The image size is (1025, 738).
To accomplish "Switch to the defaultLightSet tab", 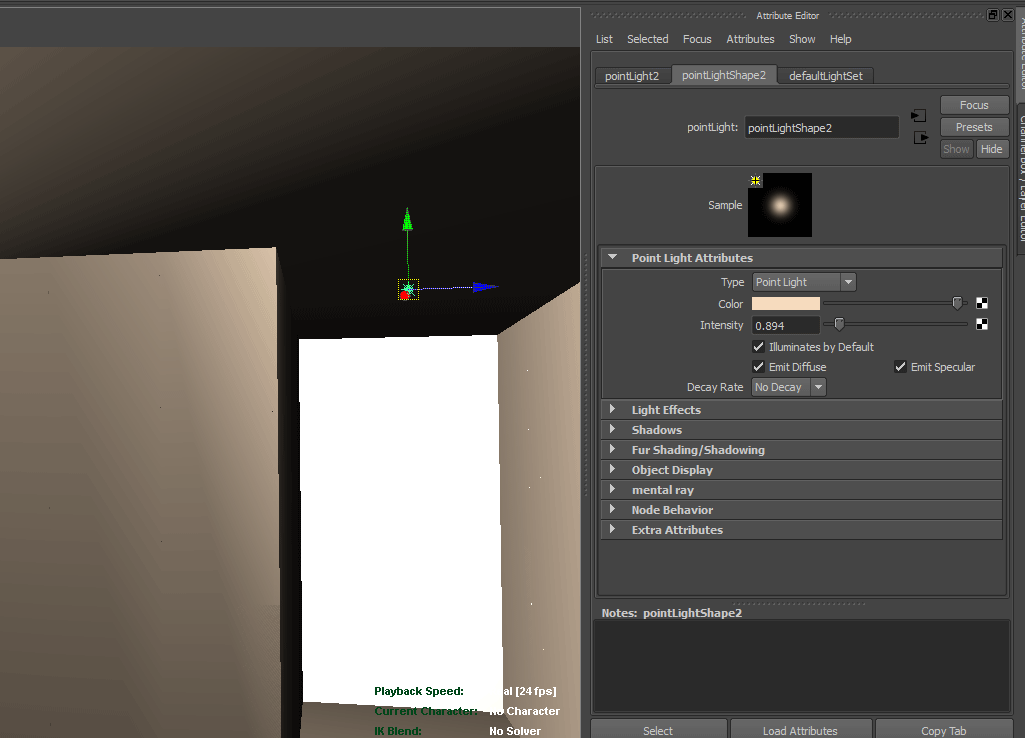I will [825, 75].
